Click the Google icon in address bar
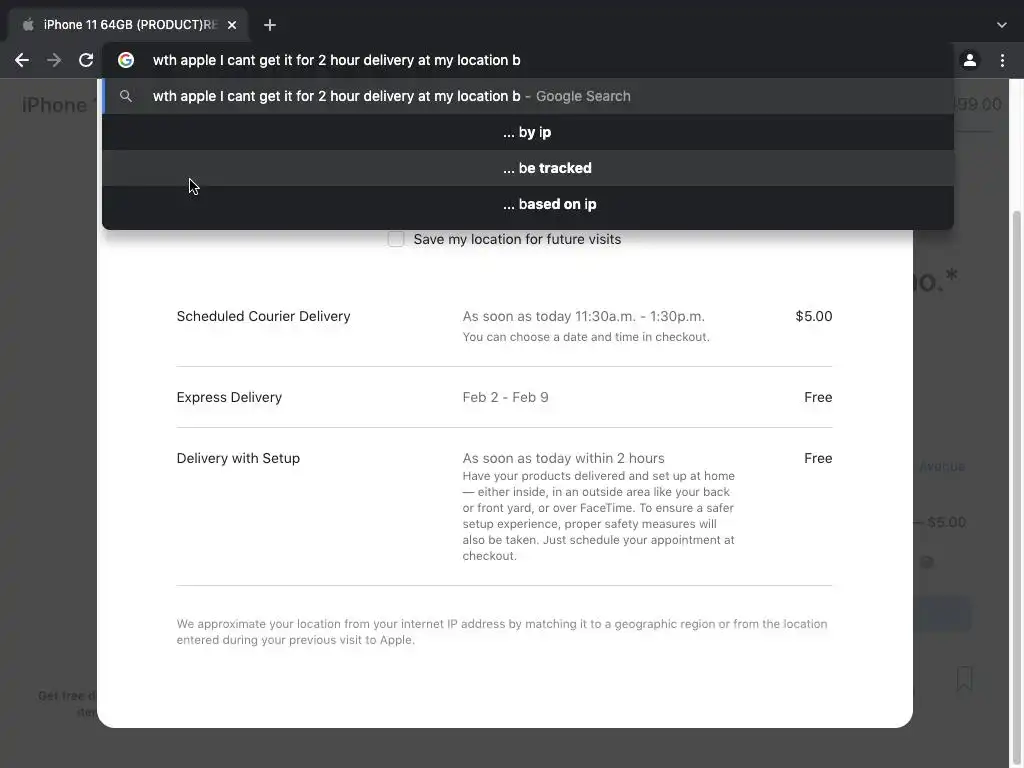The image size is (1024, 768). coord(126,60)
